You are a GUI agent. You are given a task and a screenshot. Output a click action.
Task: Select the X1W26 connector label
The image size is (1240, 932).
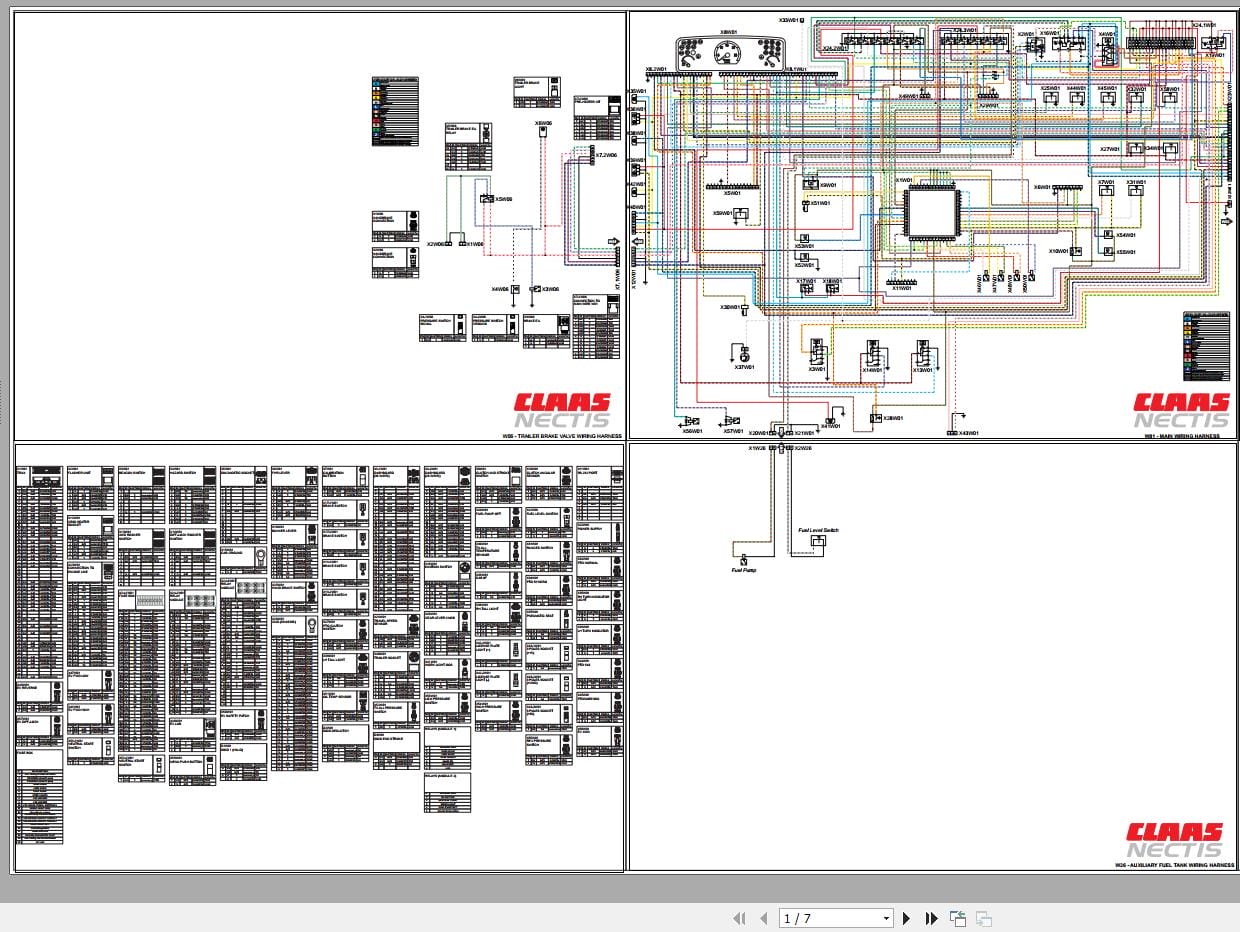click(x=757, y=448)
